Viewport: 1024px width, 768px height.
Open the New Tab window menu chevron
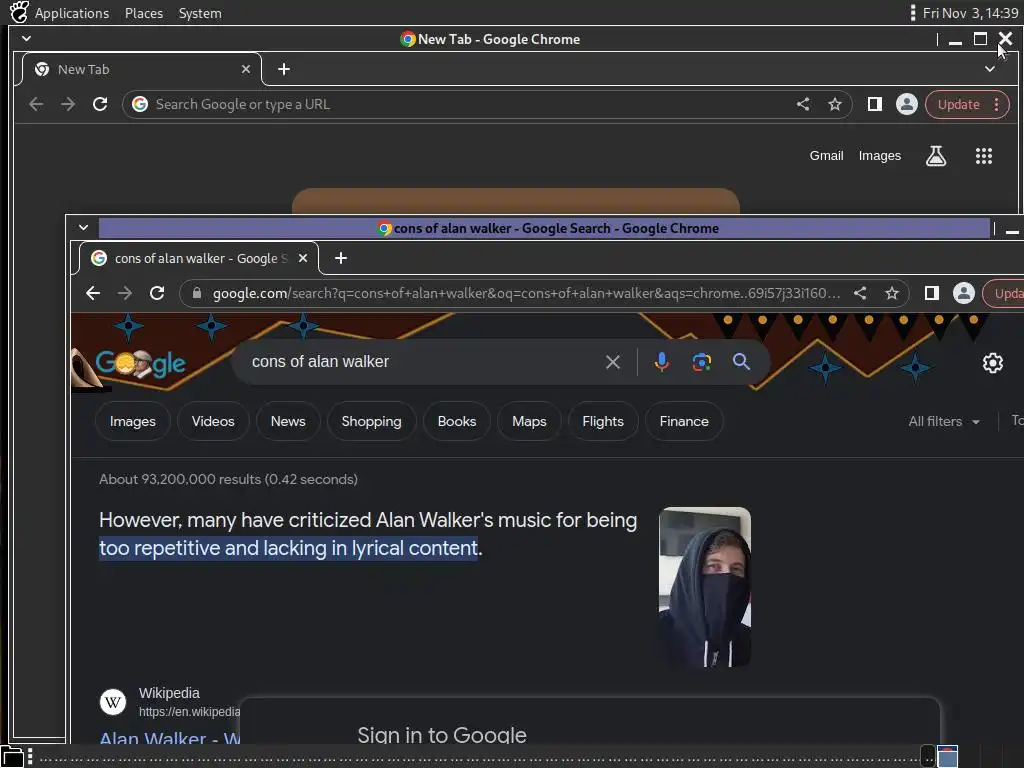pyautogui.click(x=26, y=39)
